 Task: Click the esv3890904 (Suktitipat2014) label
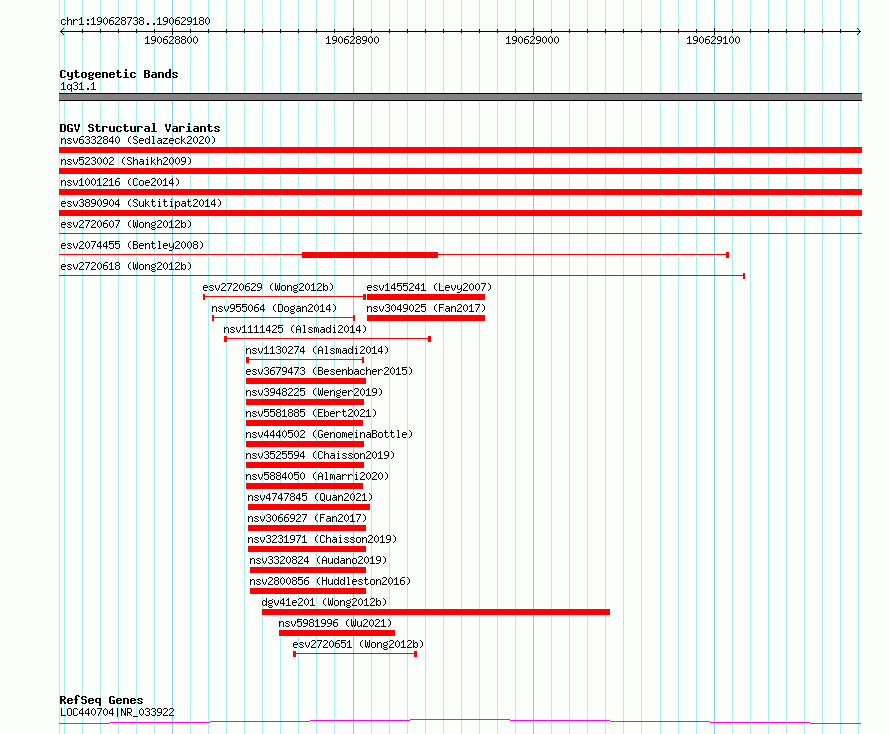tap(141, 203)
